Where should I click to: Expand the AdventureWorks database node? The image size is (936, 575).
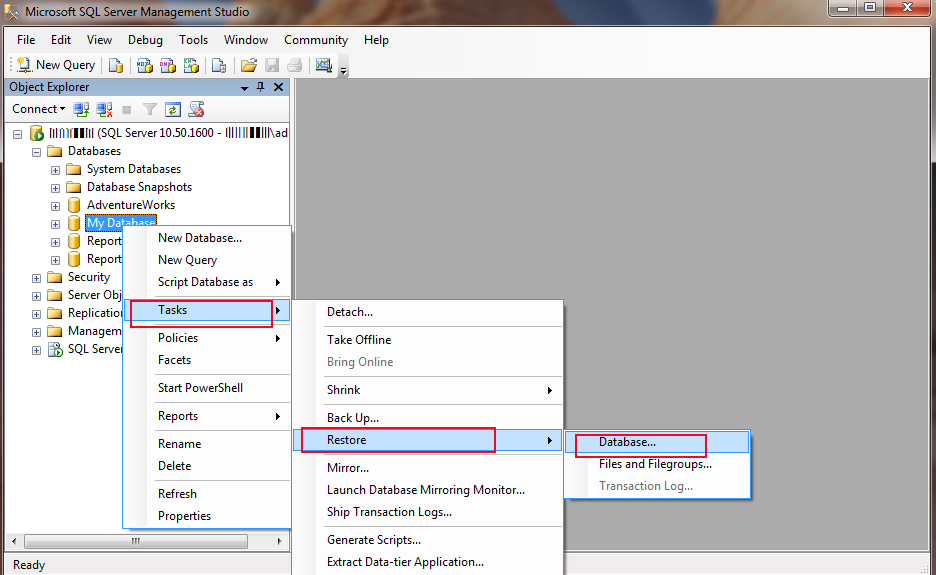coord(55,207)
